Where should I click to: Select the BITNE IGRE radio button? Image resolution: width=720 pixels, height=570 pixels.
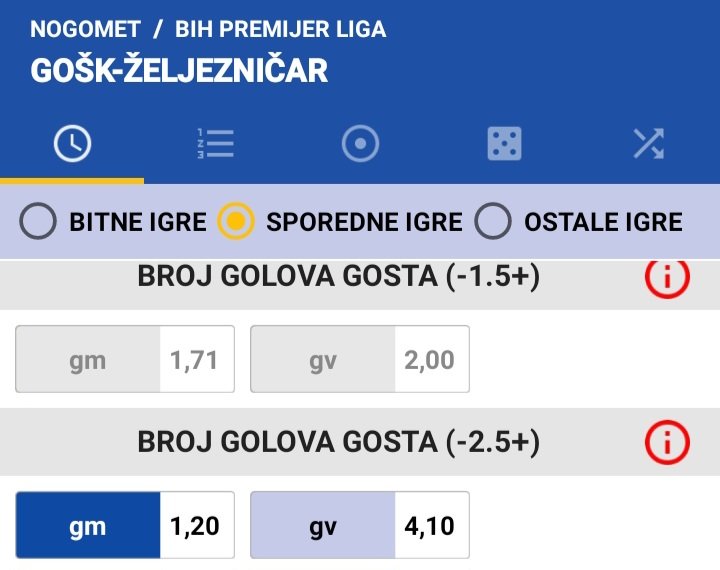(x=38, y=221)
